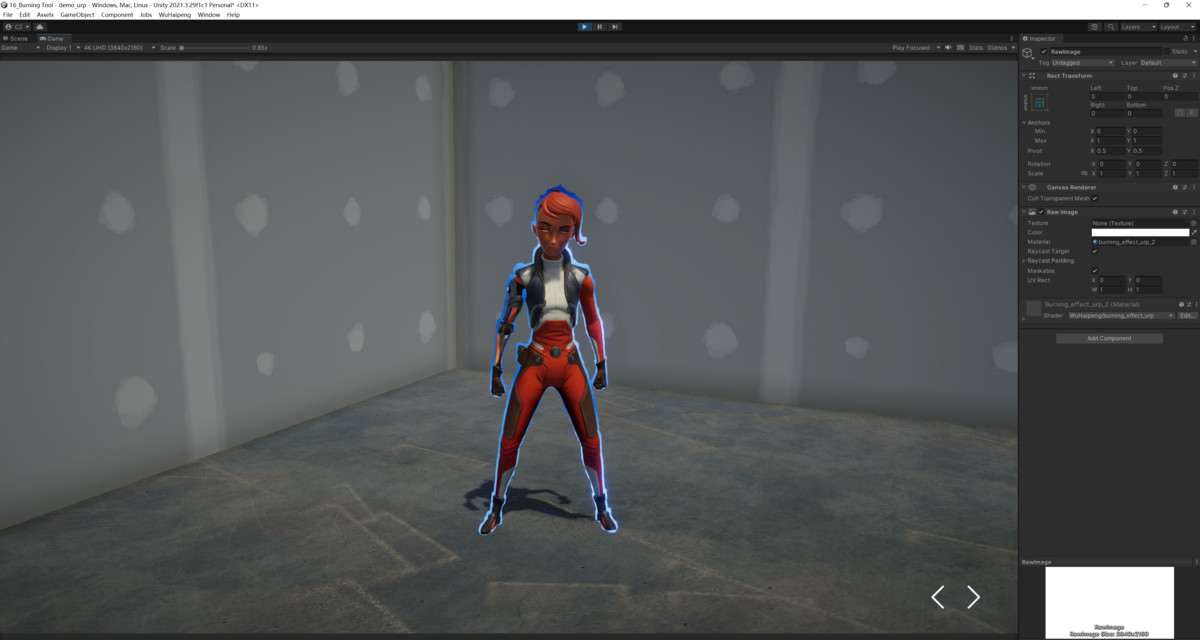Open the Undo History icon
1200x640 pixels.
[1096, 27]
